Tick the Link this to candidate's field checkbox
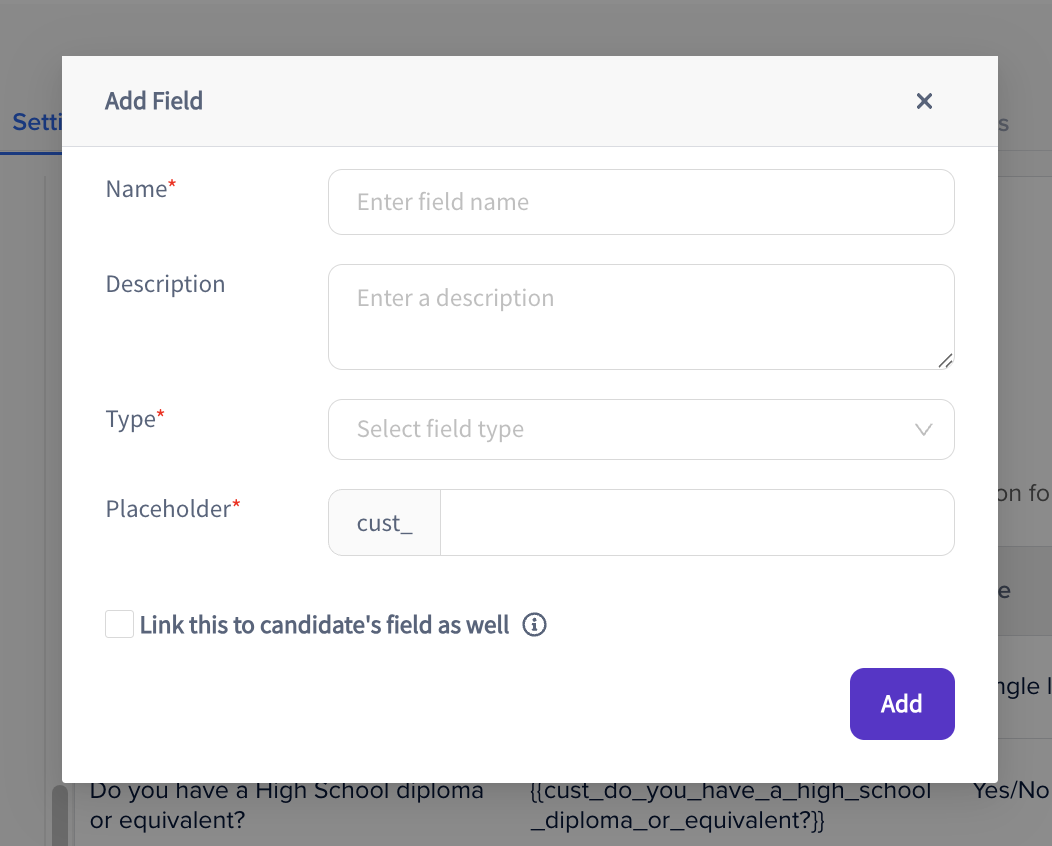Screen dimensions: 1052x846 click(119, 624)
